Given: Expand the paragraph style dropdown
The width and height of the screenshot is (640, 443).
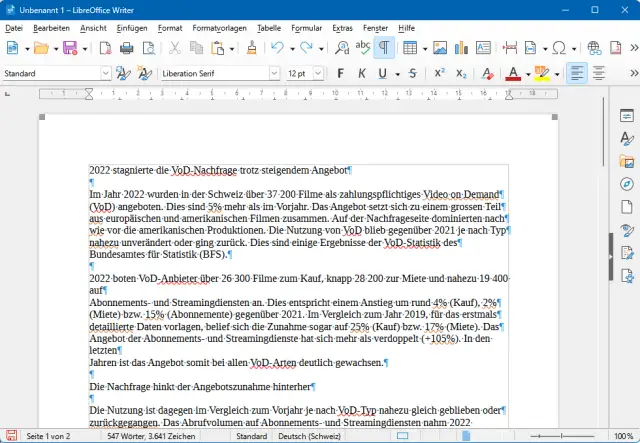Looking at the screenshot, I should pyautogui.click(x=105, y=73).
